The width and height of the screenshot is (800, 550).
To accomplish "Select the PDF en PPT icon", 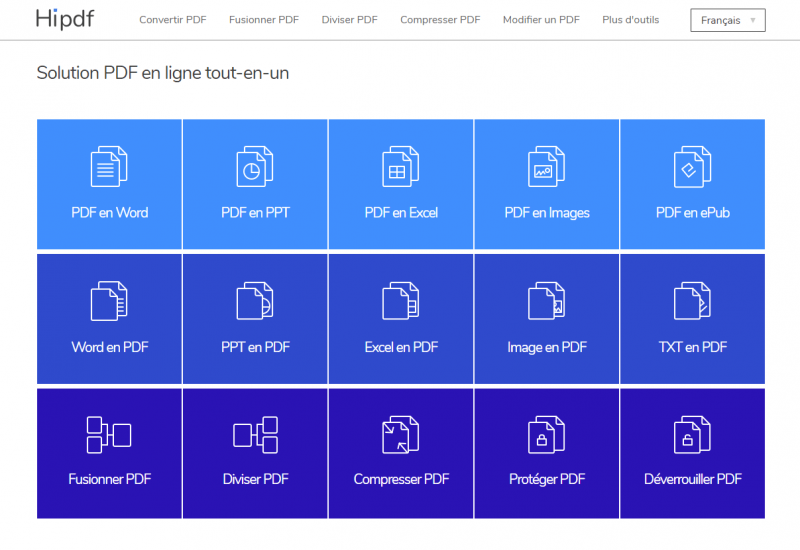I will pyautogui.click(x=255, y=166).
